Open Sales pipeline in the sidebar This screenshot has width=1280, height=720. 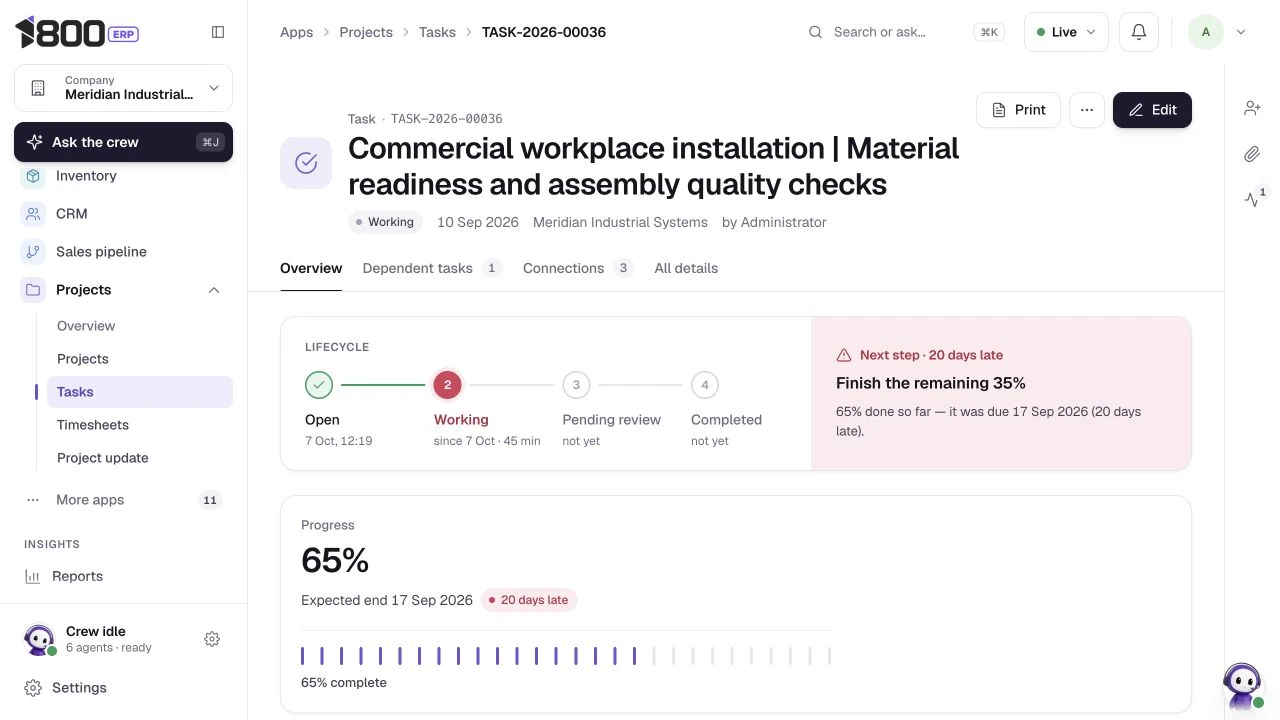tap(124, 252)
